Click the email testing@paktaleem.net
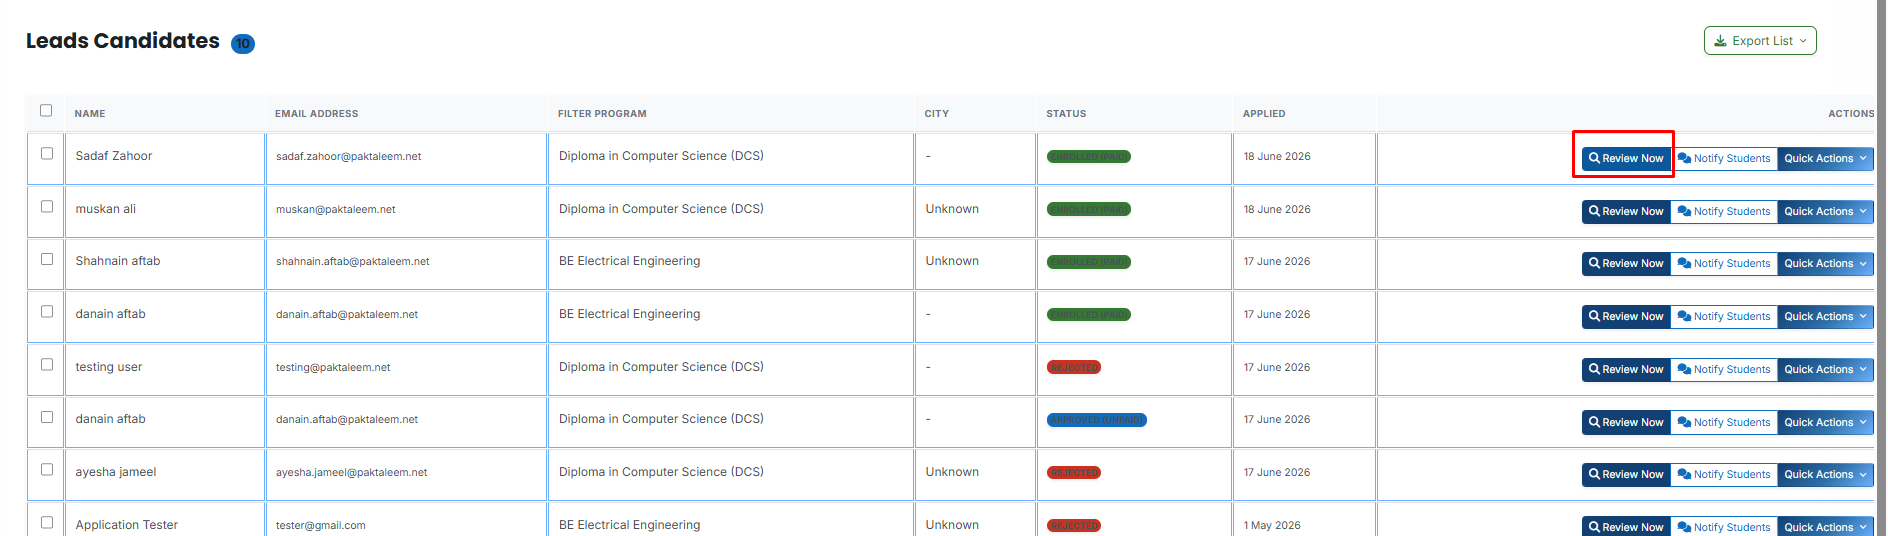 tap(333, 368)
